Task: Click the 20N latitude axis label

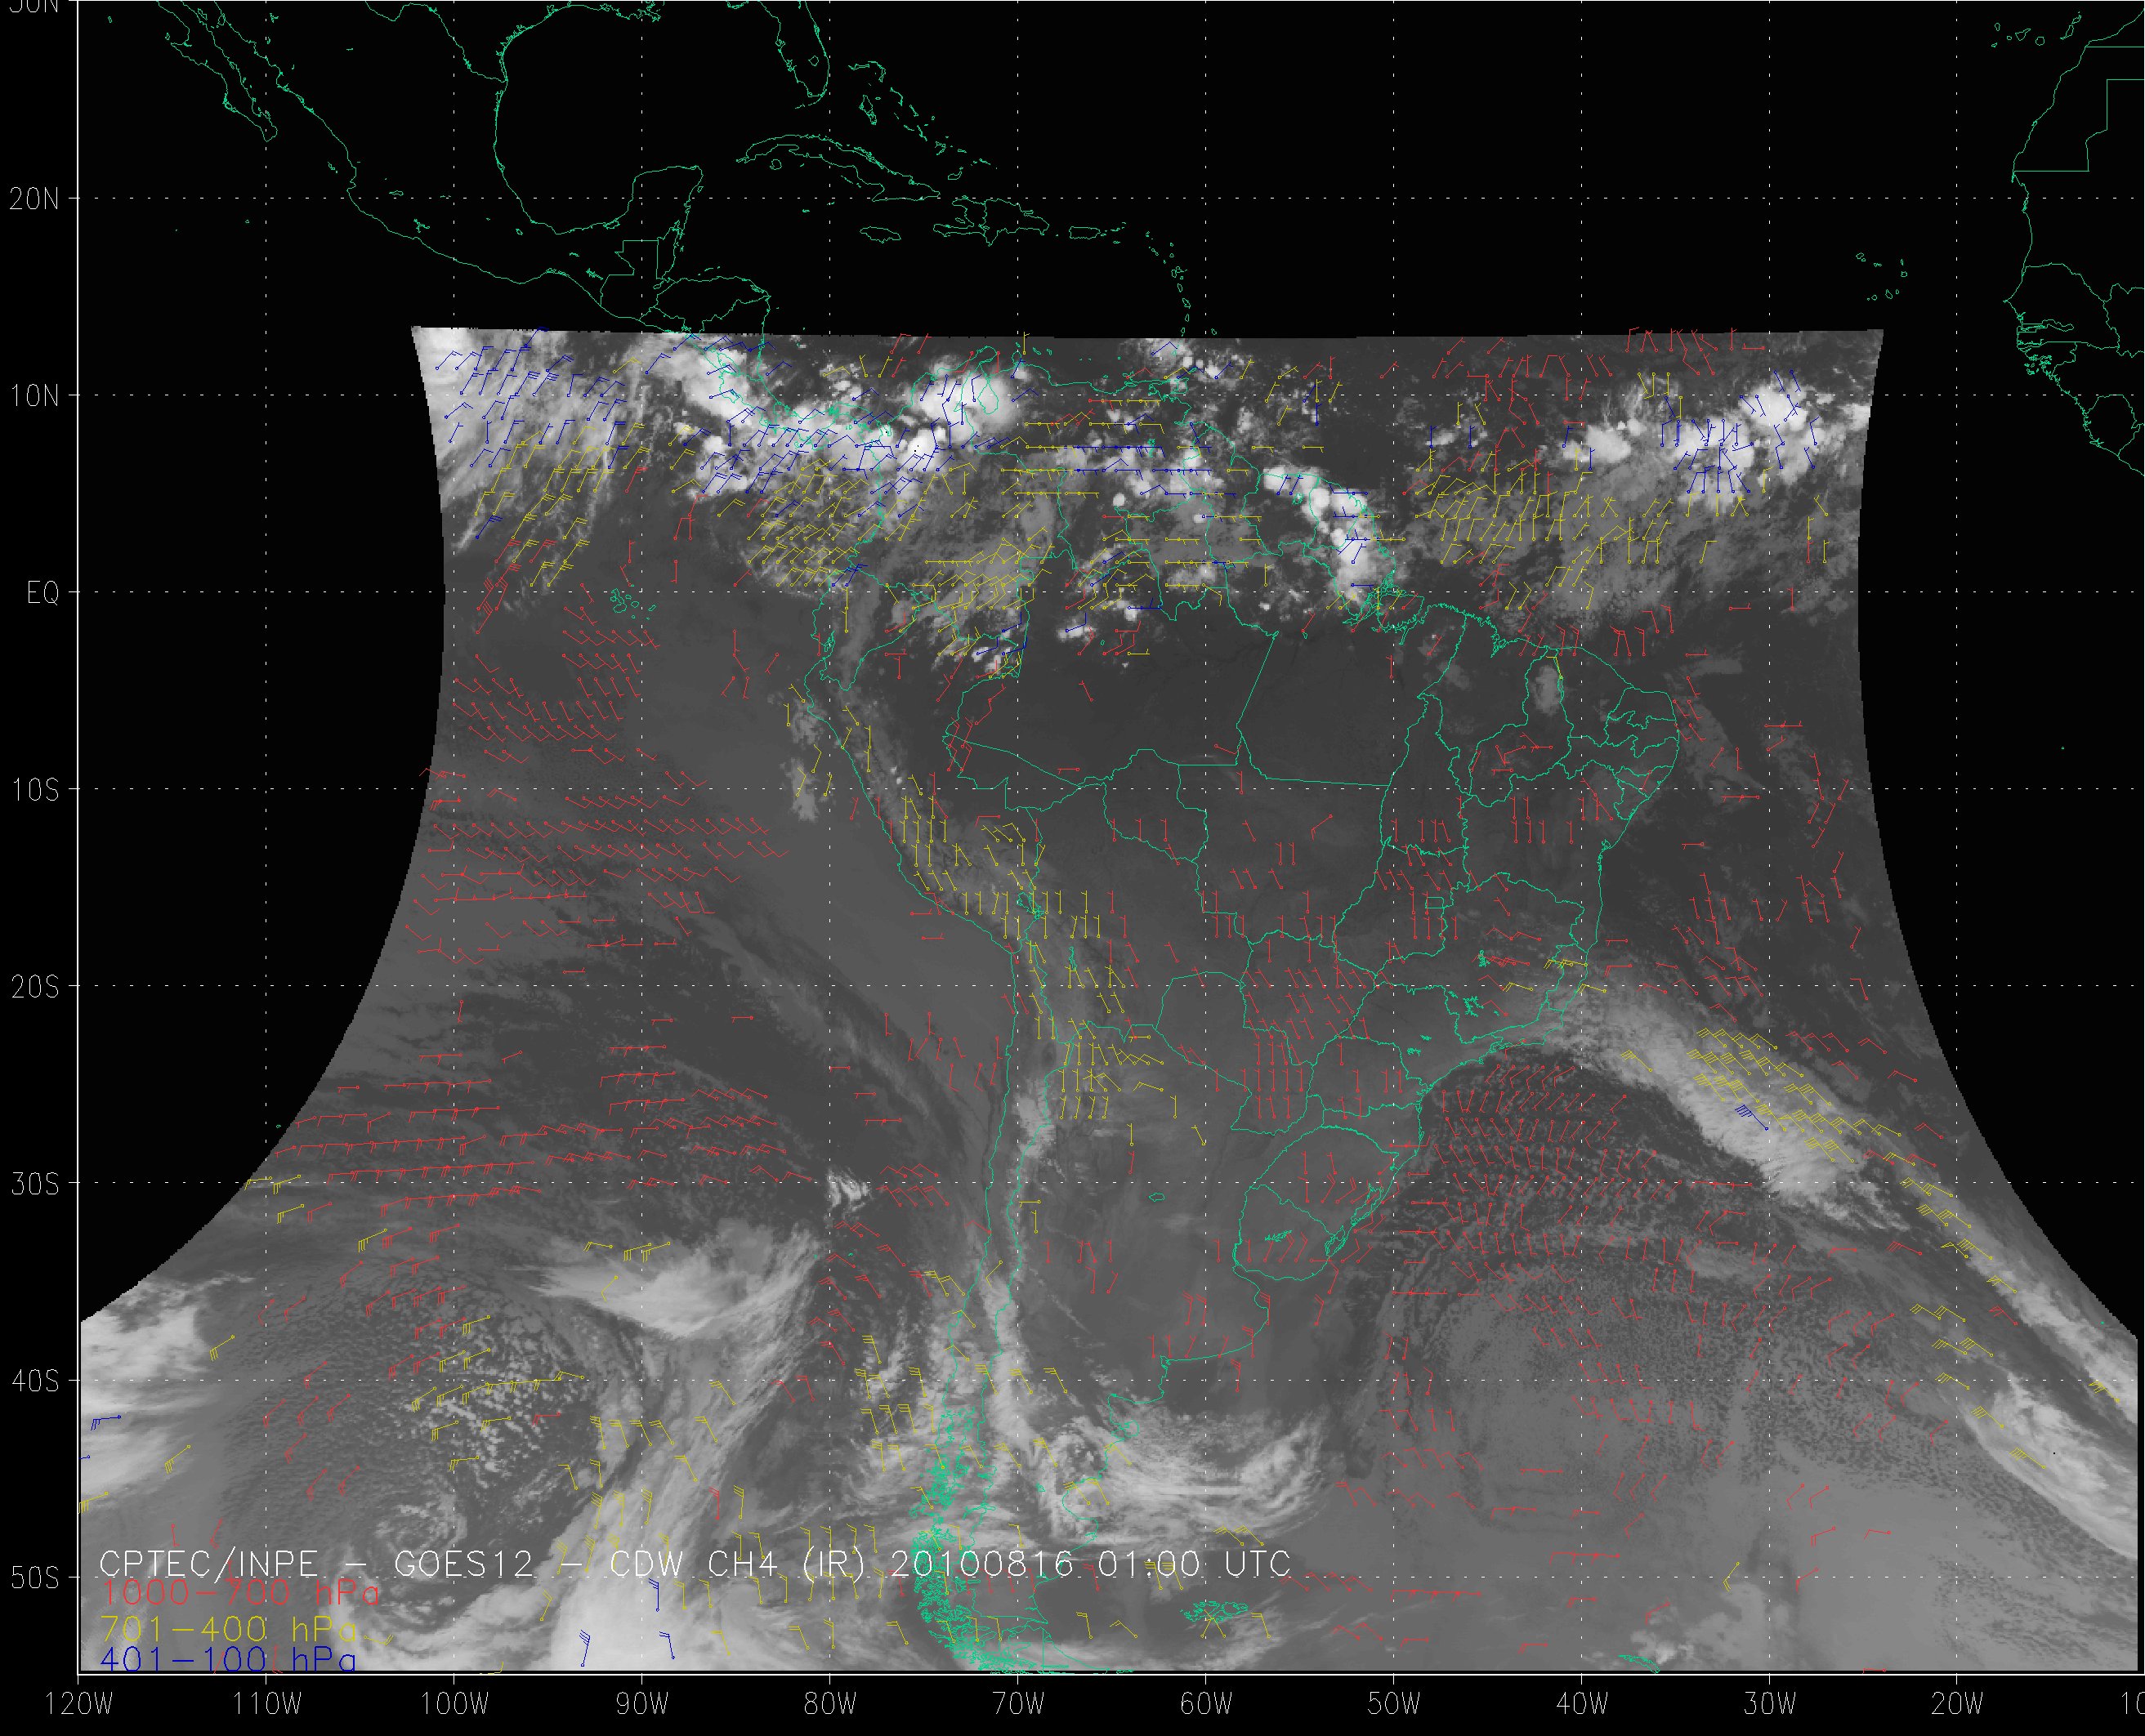Action: click(x=34, y=199)
